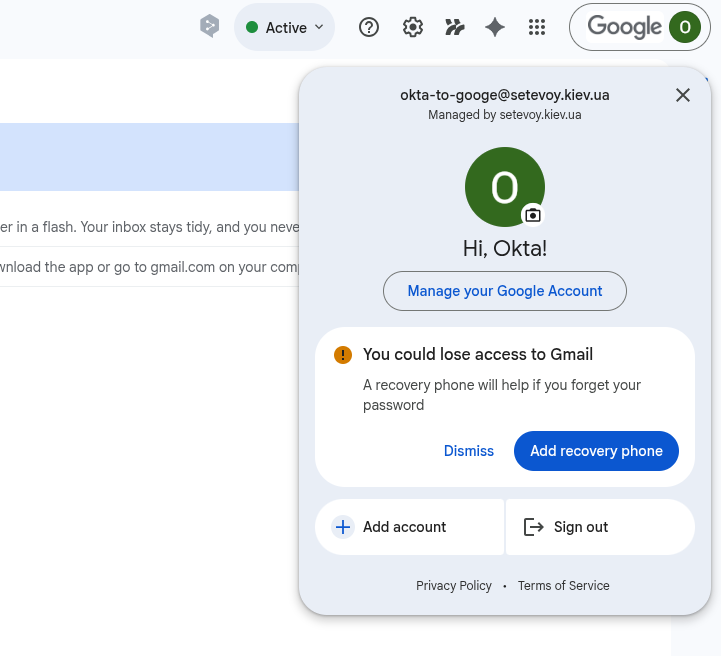Click the icon left of Gemini sparkle
The height and width of the screenshot is (656, 721).
(x=455, y=28)
